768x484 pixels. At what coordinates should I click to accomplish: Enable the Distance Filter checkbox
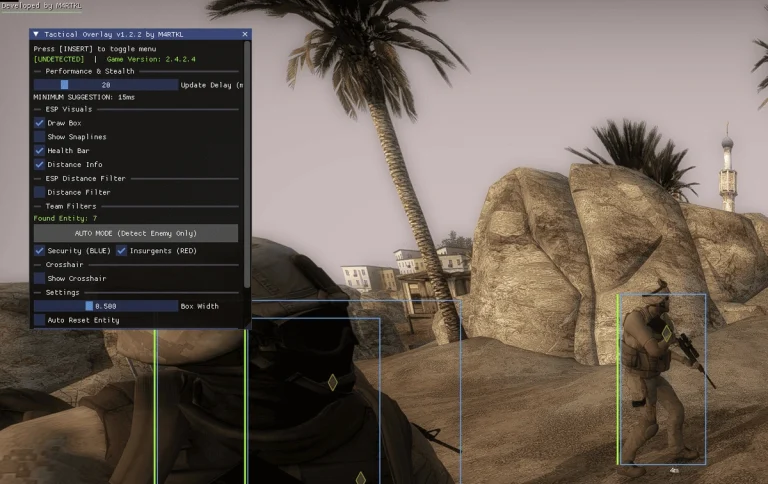coord(40,192)
